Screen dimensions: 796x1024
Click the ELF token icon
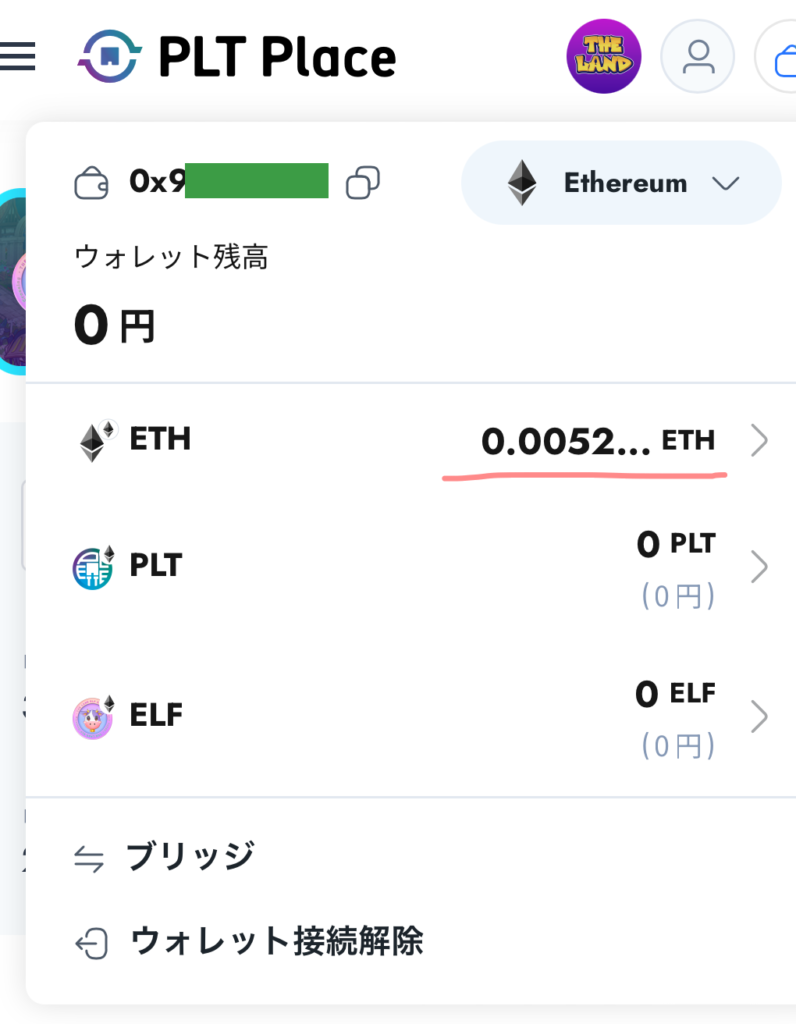pyautogui.click(x=95, y=717)
